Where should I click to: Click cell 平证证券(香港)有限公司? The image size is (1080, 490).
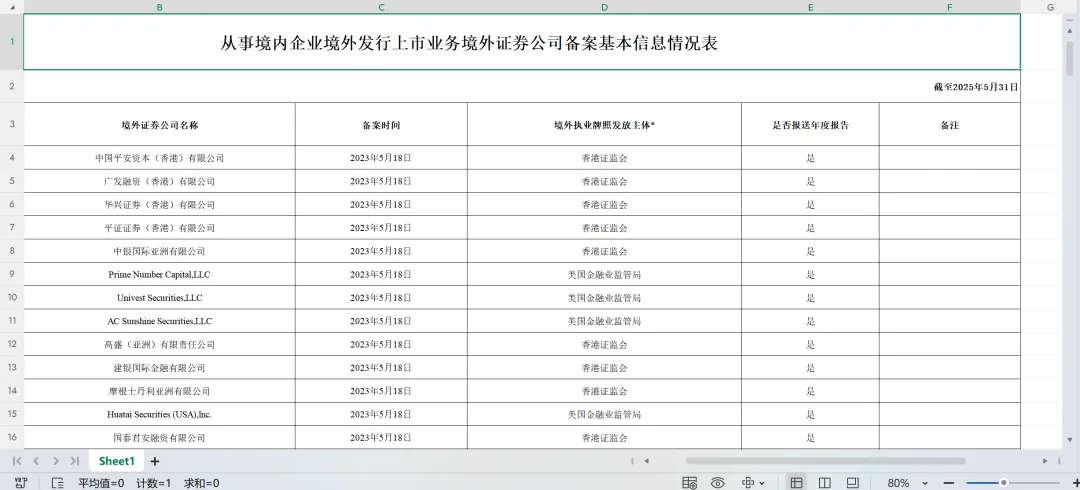click(159, 228)
